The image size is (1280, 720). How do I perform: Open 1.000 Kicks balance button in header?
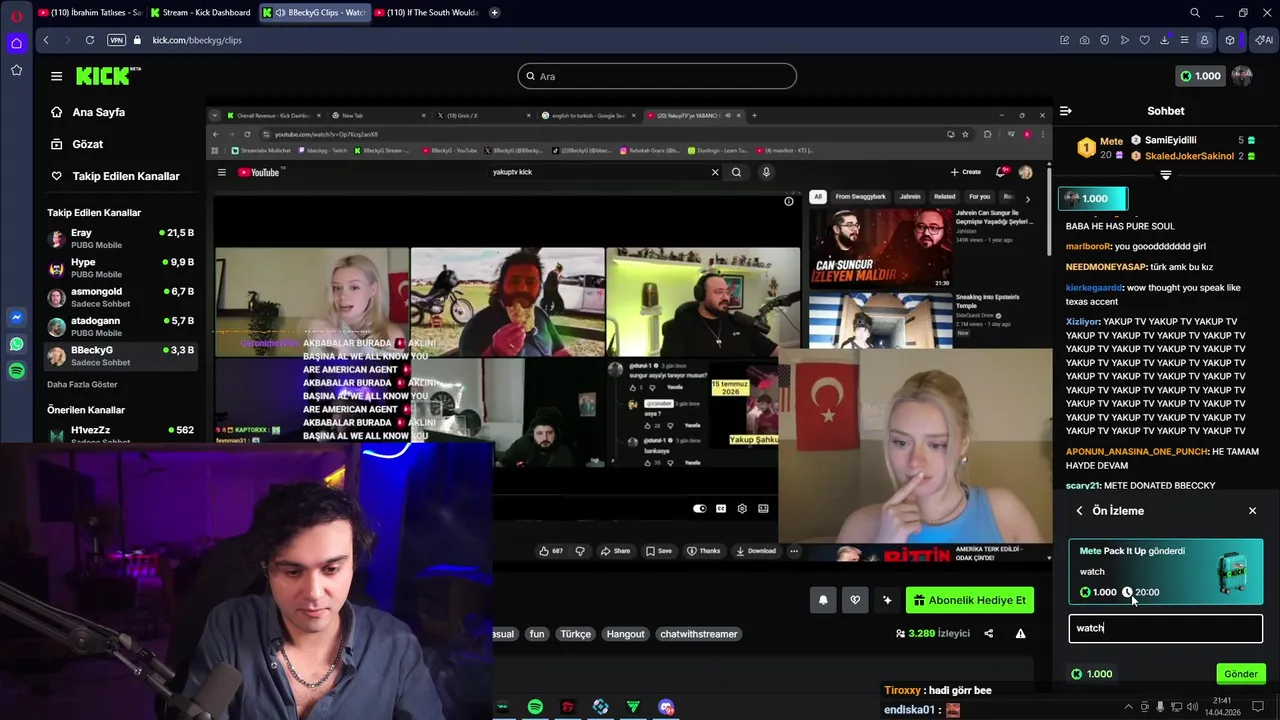click(x=1199, y=76)
